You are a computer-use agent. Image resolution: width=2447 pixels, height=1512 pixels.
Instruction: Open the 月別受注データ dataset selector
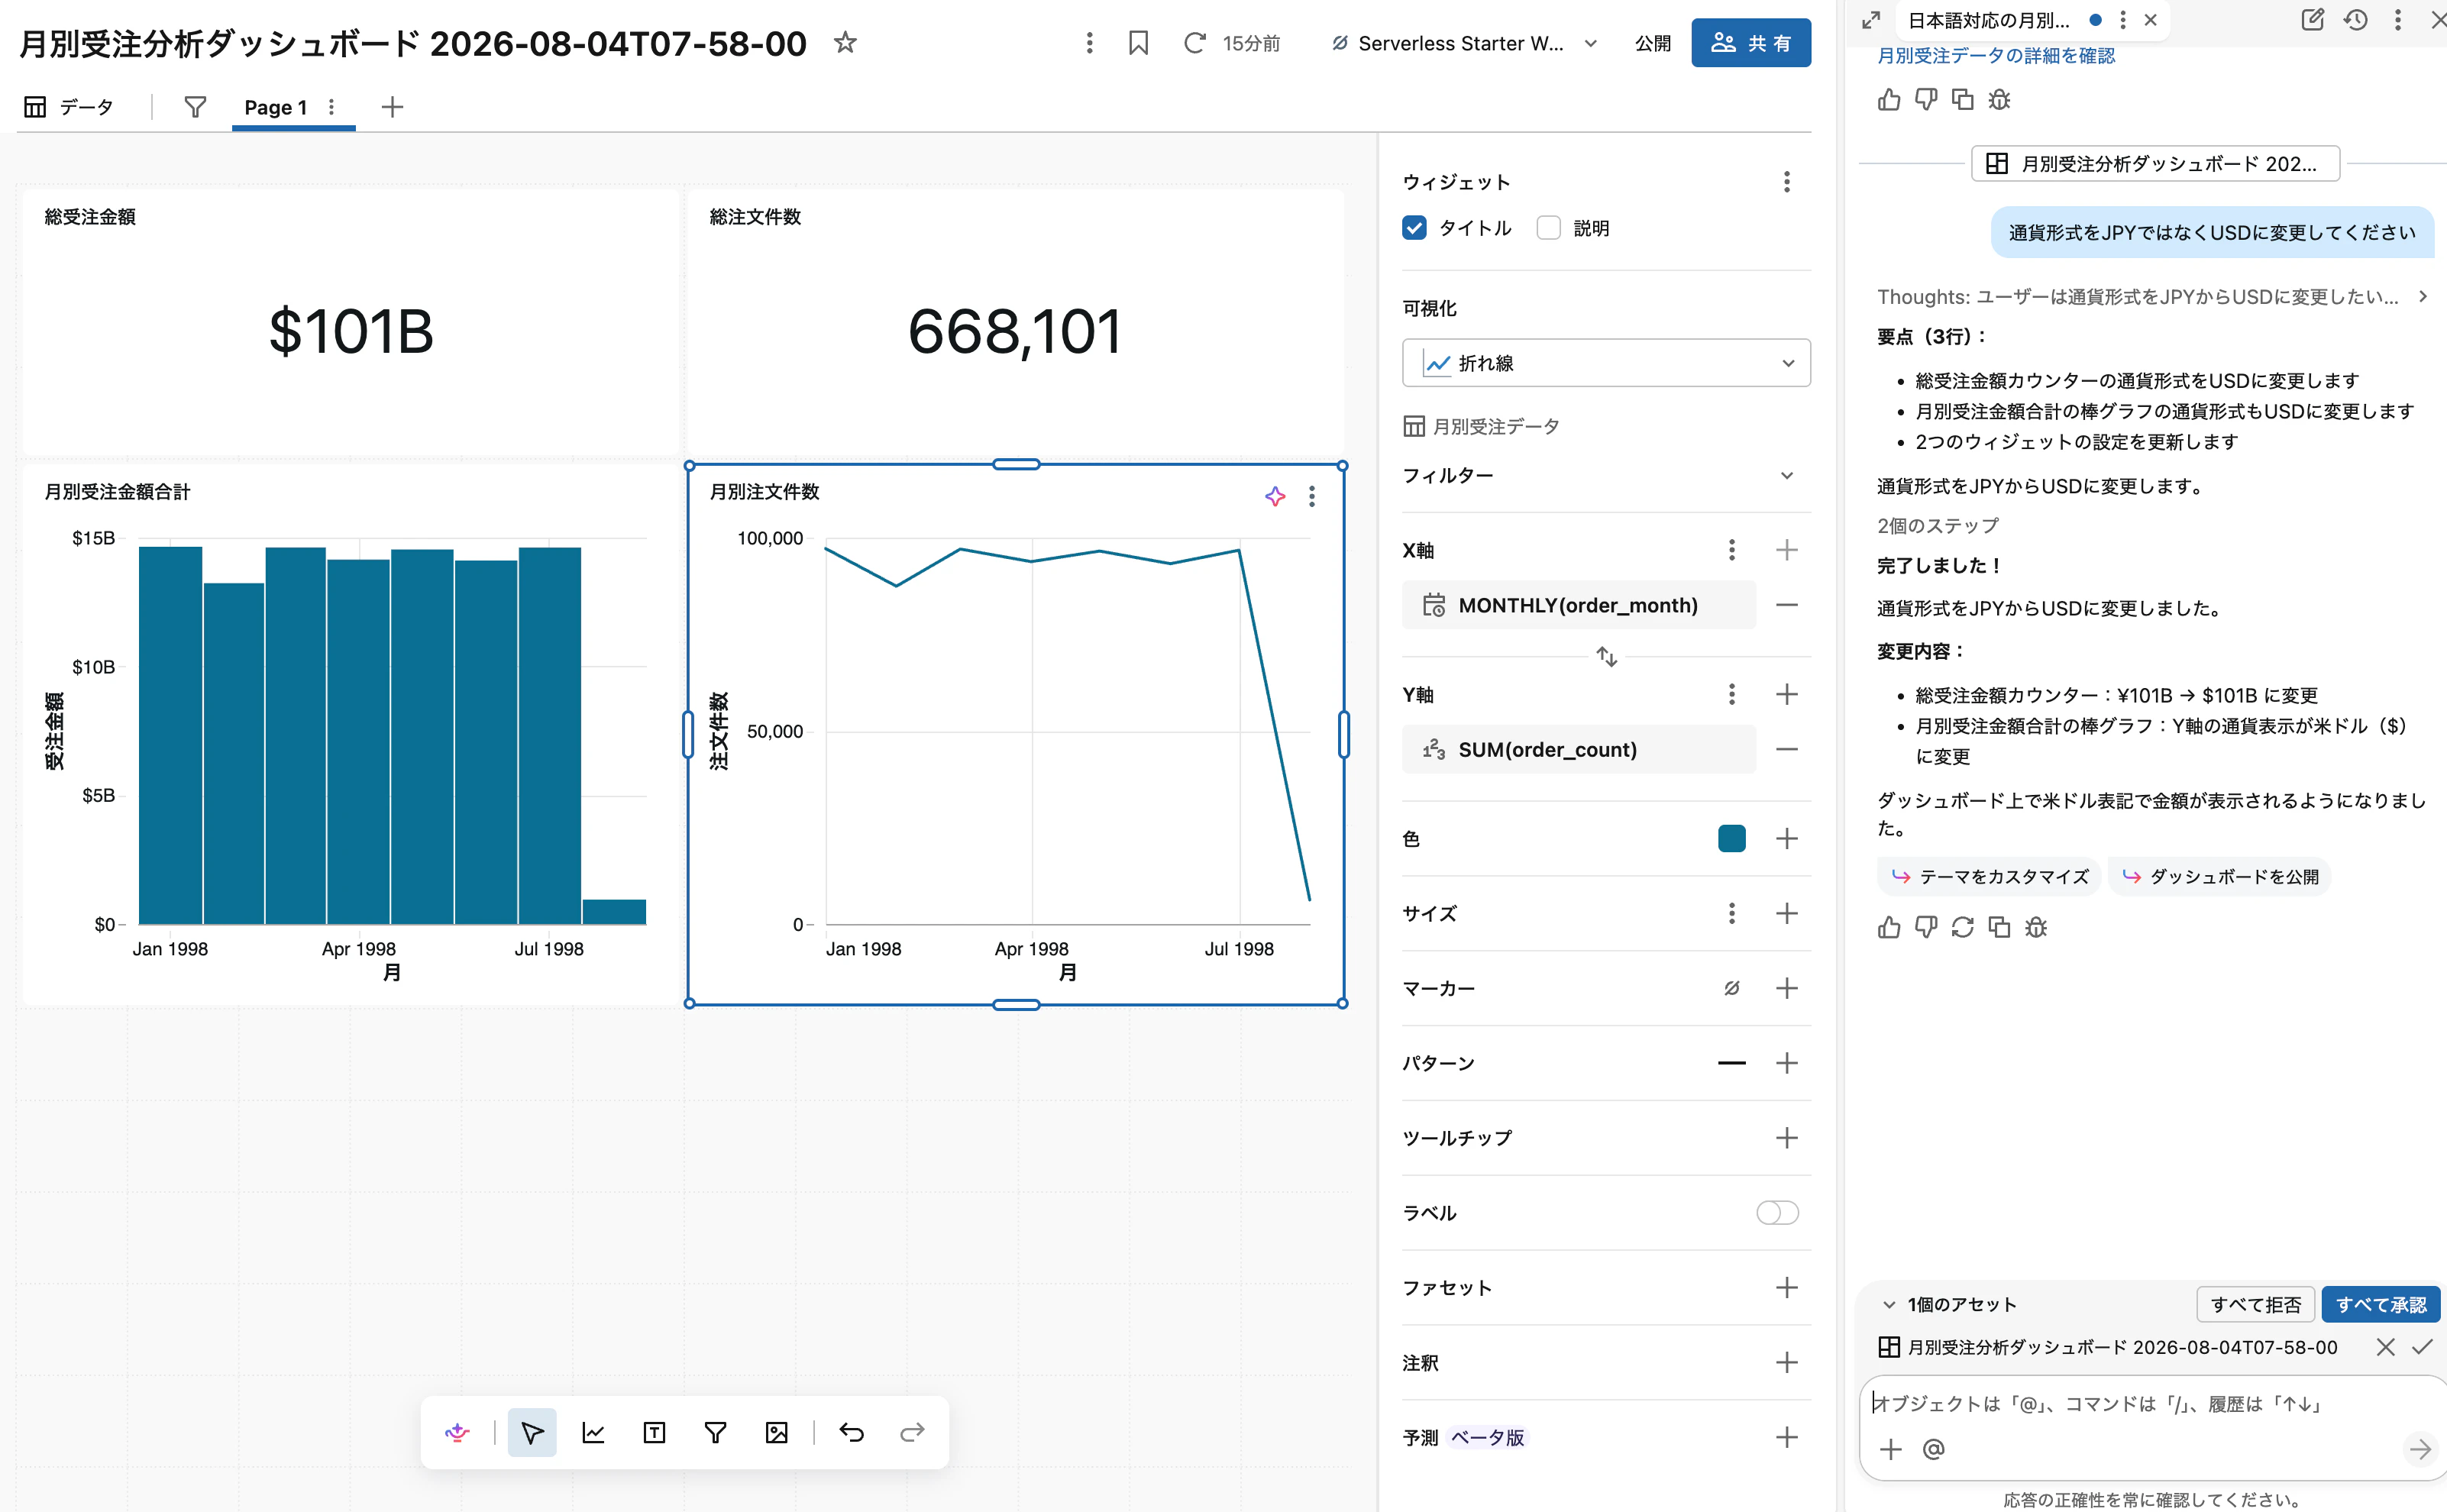tap(1481, 427)
